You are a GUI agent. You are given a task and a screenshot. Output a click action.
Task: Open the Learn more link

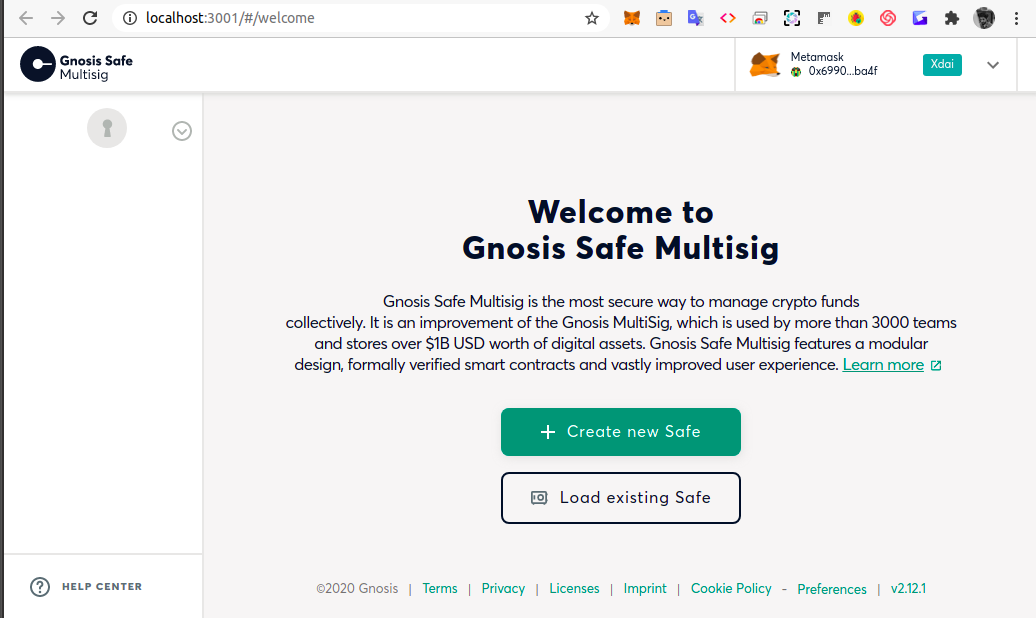[883, 365]
